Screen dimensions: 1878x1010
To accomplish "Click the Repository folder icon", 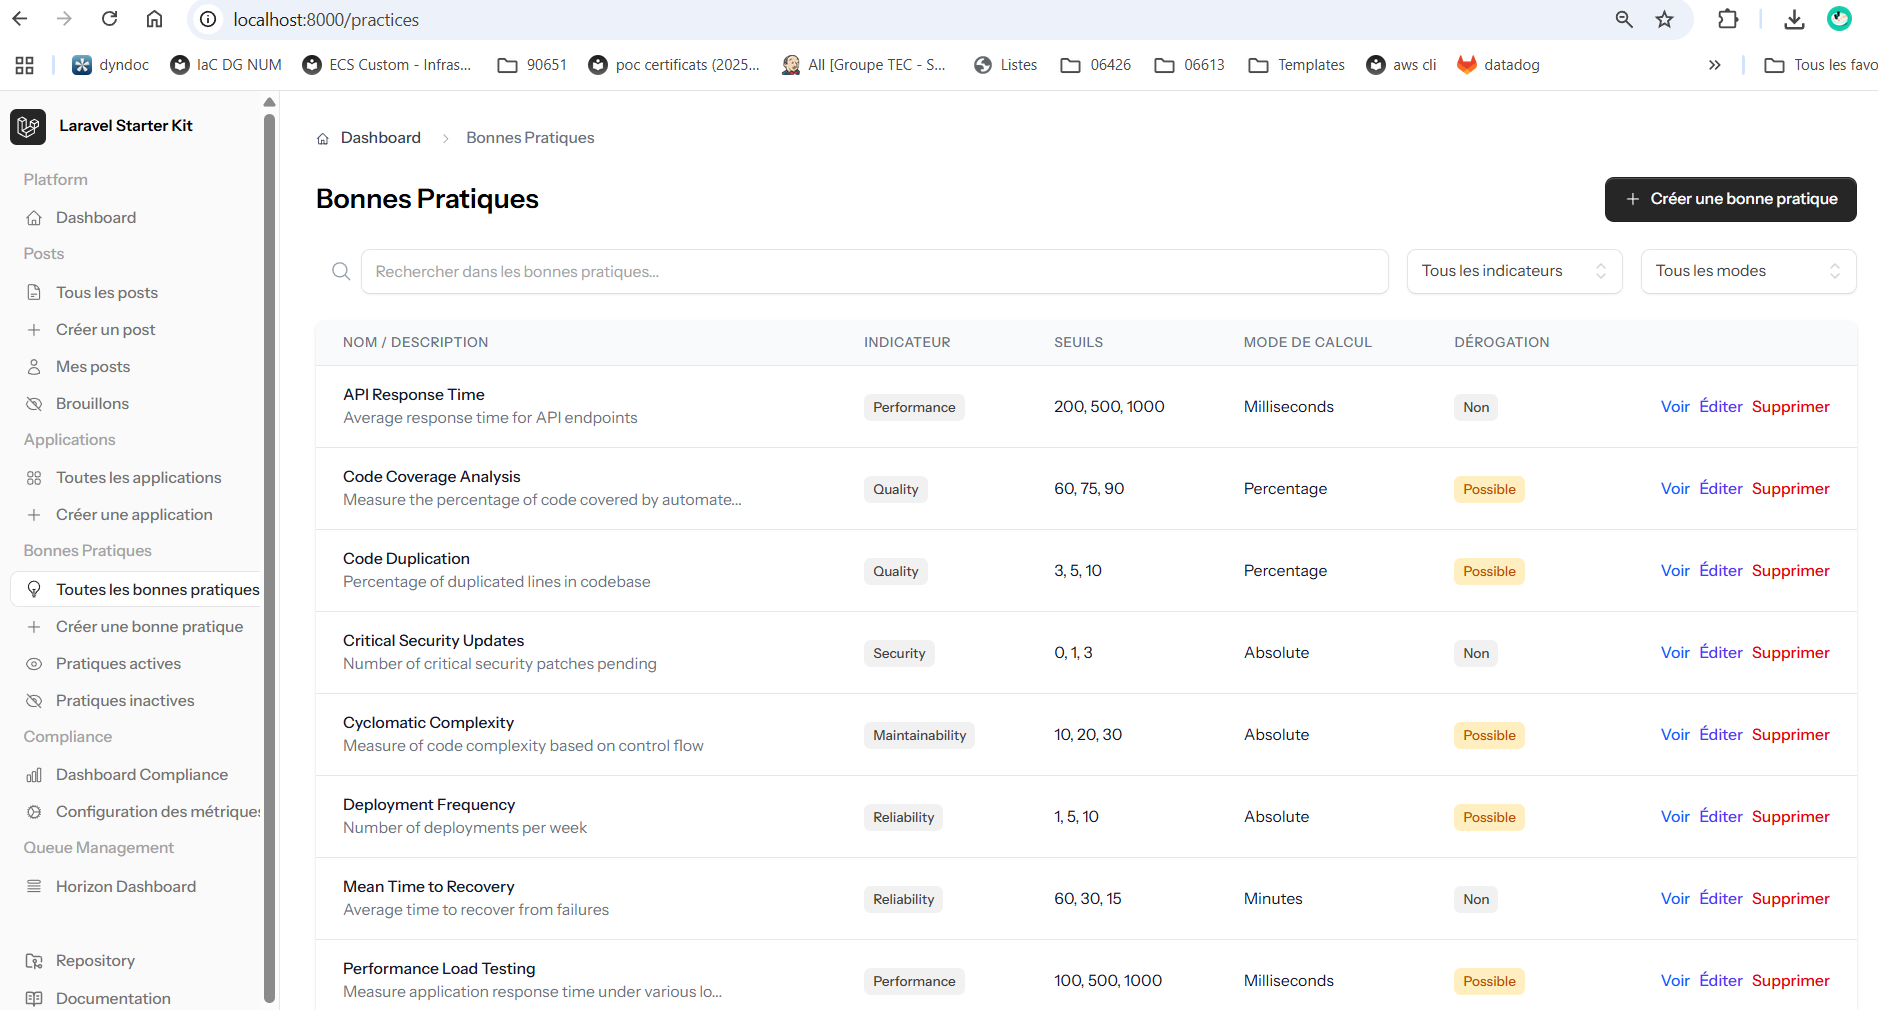I will click(x=34, y=961).
